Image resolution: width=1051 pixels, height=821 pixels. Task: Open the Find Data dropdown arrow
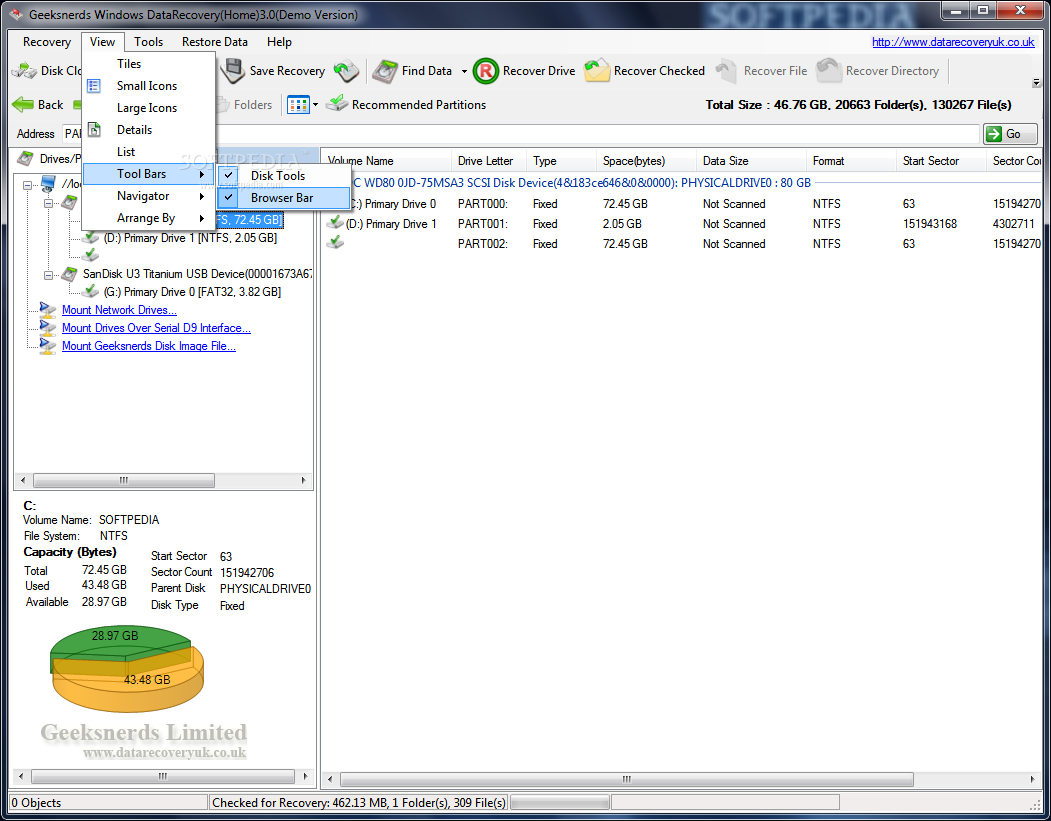[464, 71]
